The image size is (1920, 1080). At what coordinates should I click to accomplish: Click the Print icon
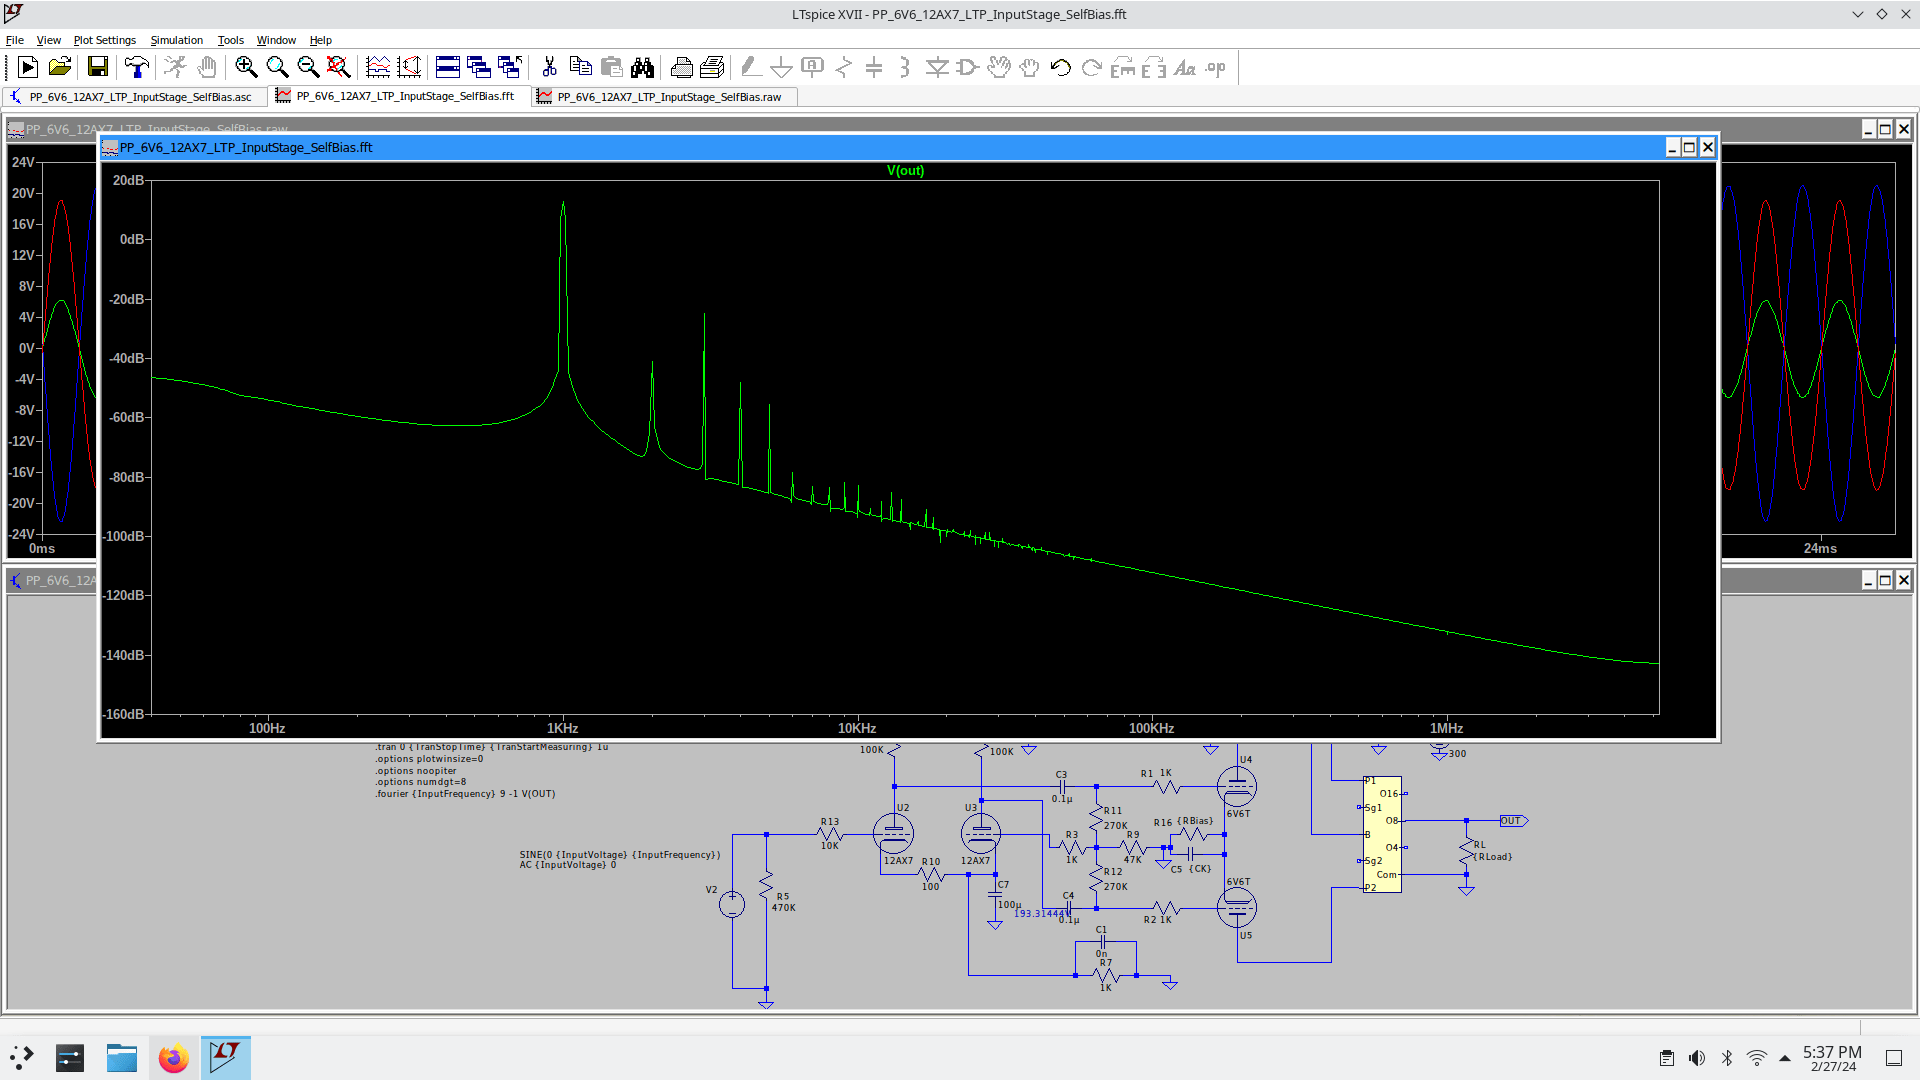(x=682, y=67)
